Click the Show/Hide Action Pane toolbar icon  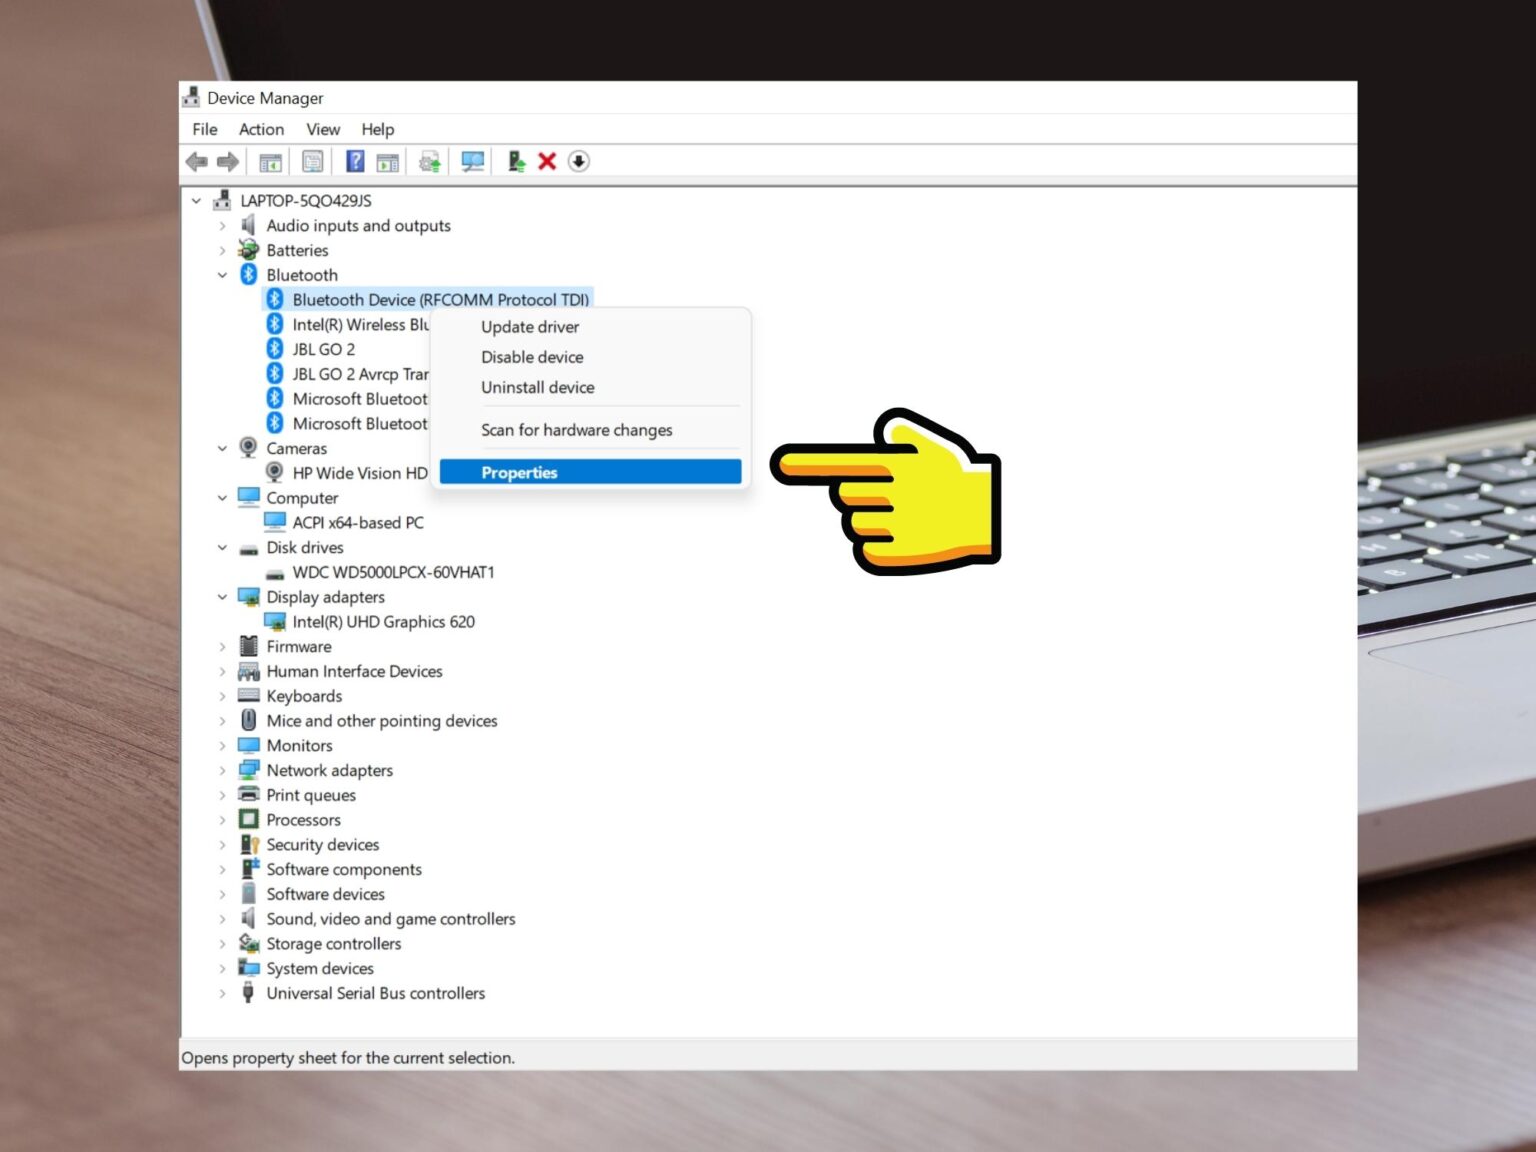pyautogui.click(x=388, y=162)
